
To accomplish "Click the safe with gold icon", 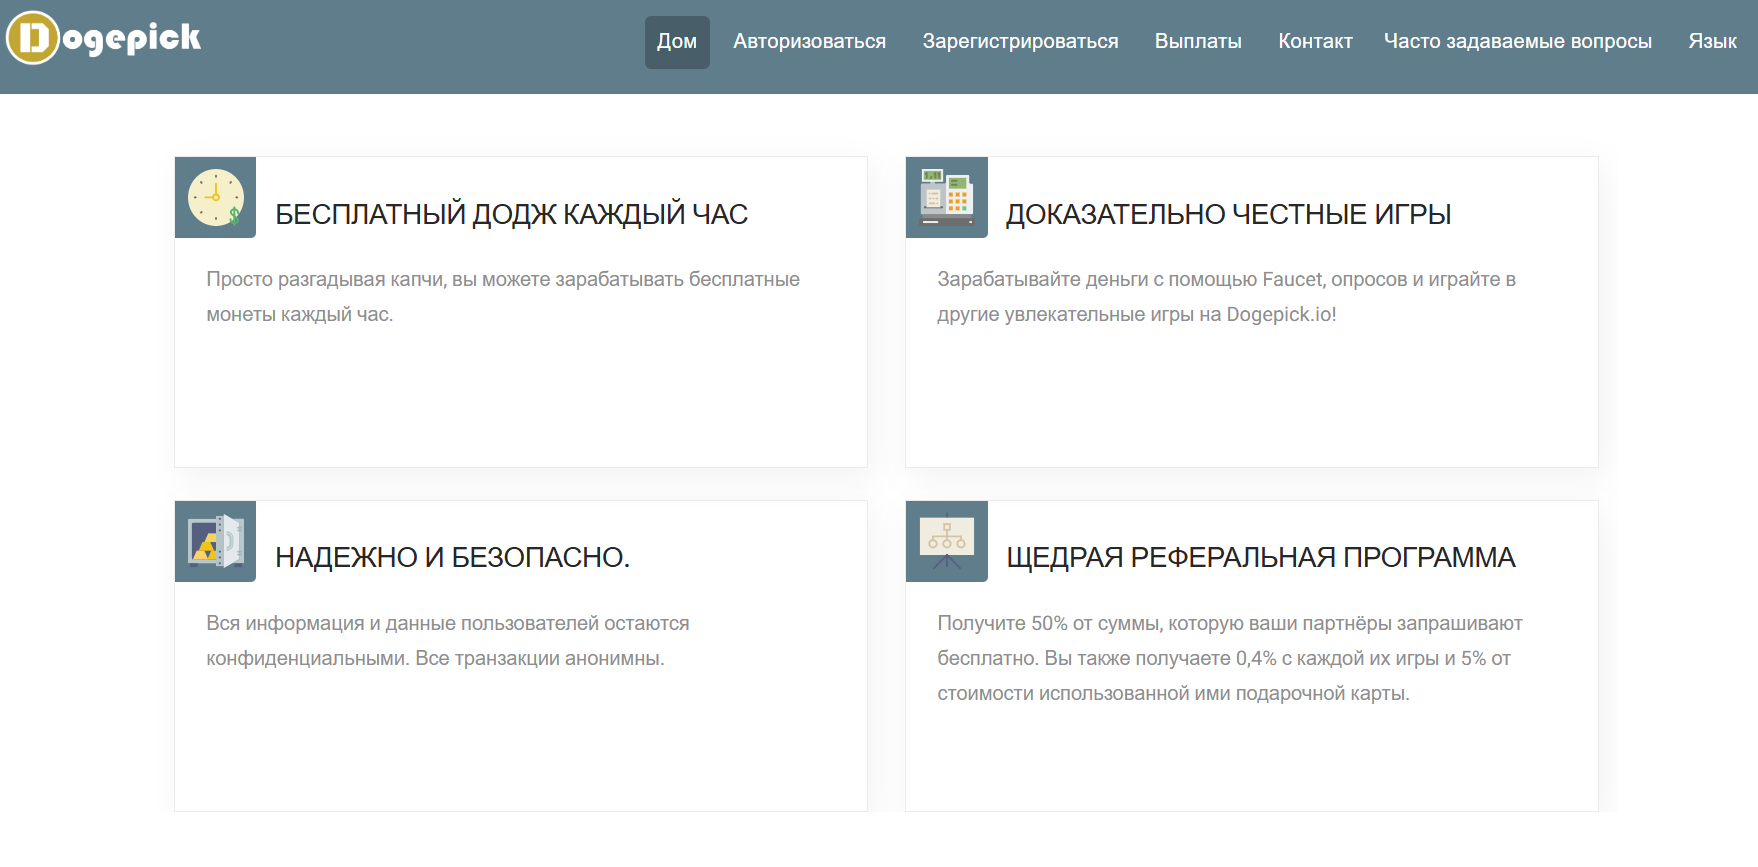I will click(215, 541).
